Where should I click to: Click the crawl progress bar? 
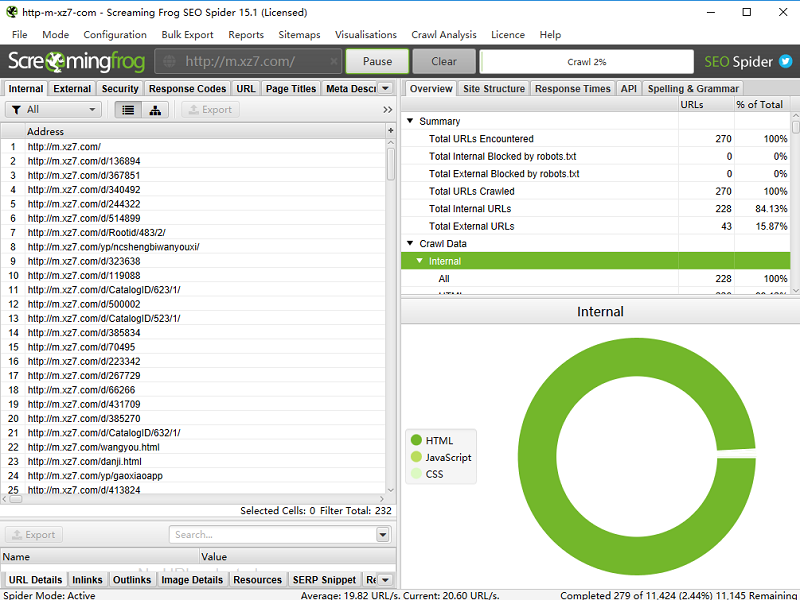(587, 62)
